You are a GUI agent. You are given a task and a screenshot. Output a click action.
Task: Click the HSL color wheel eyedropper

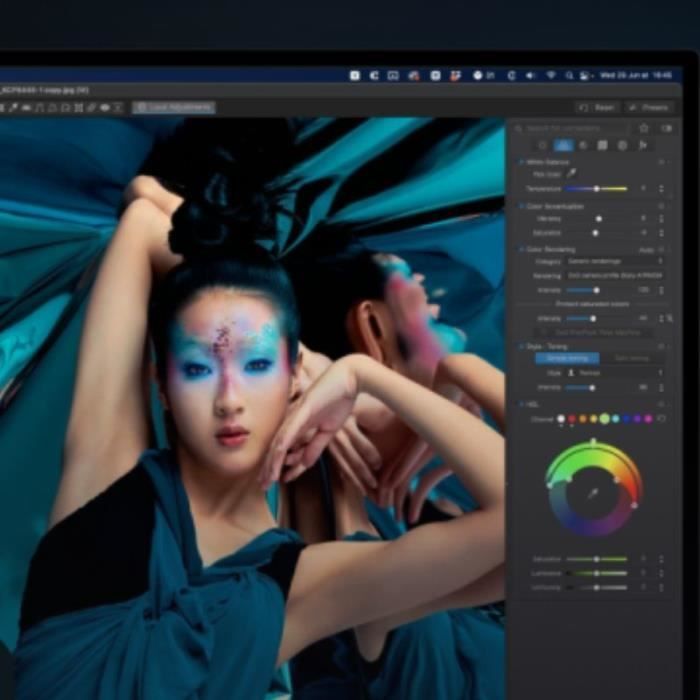tap(593, 494)
